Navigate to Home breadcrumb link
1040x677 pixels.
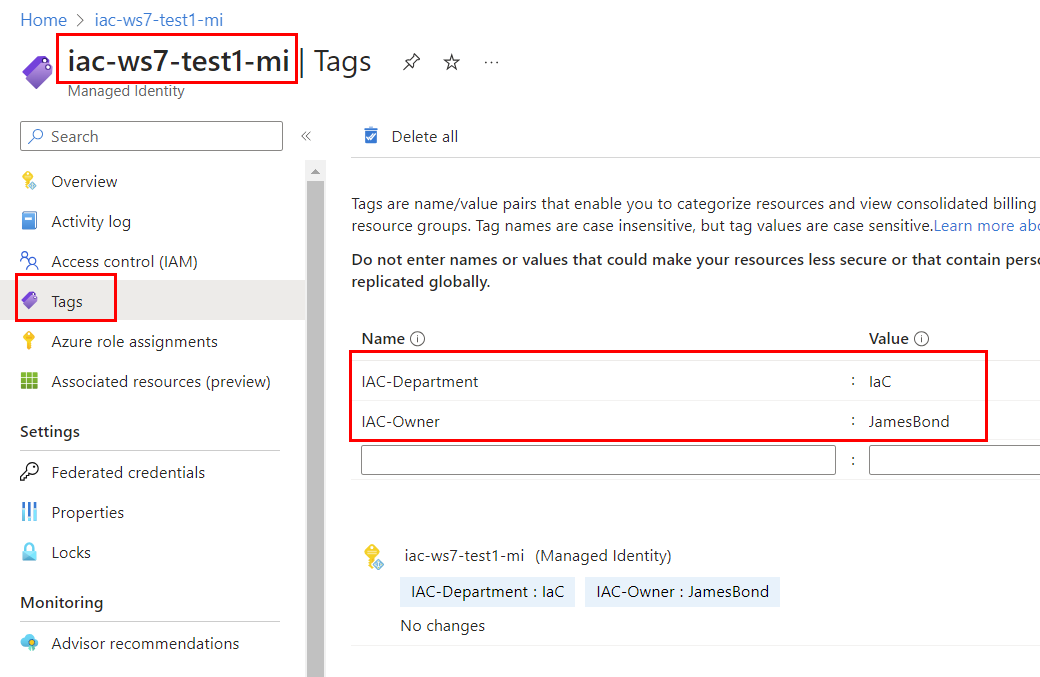tap(43, 20)
